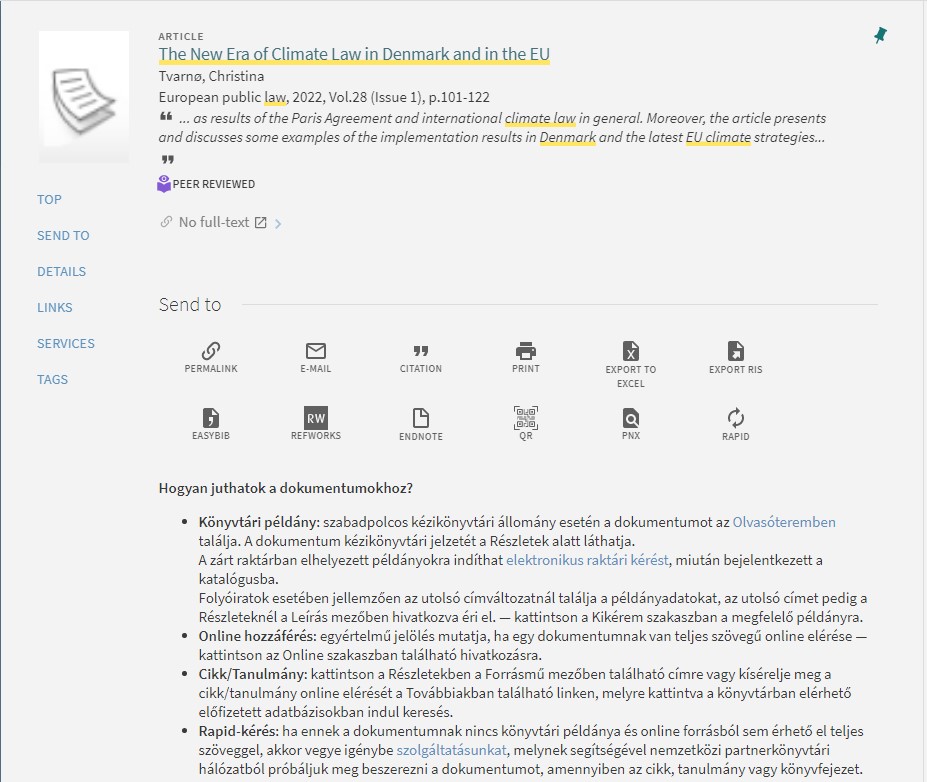Send record to RefWorks
The height and width of the screenshot is (782, 927).
click(x=316, y=419)
